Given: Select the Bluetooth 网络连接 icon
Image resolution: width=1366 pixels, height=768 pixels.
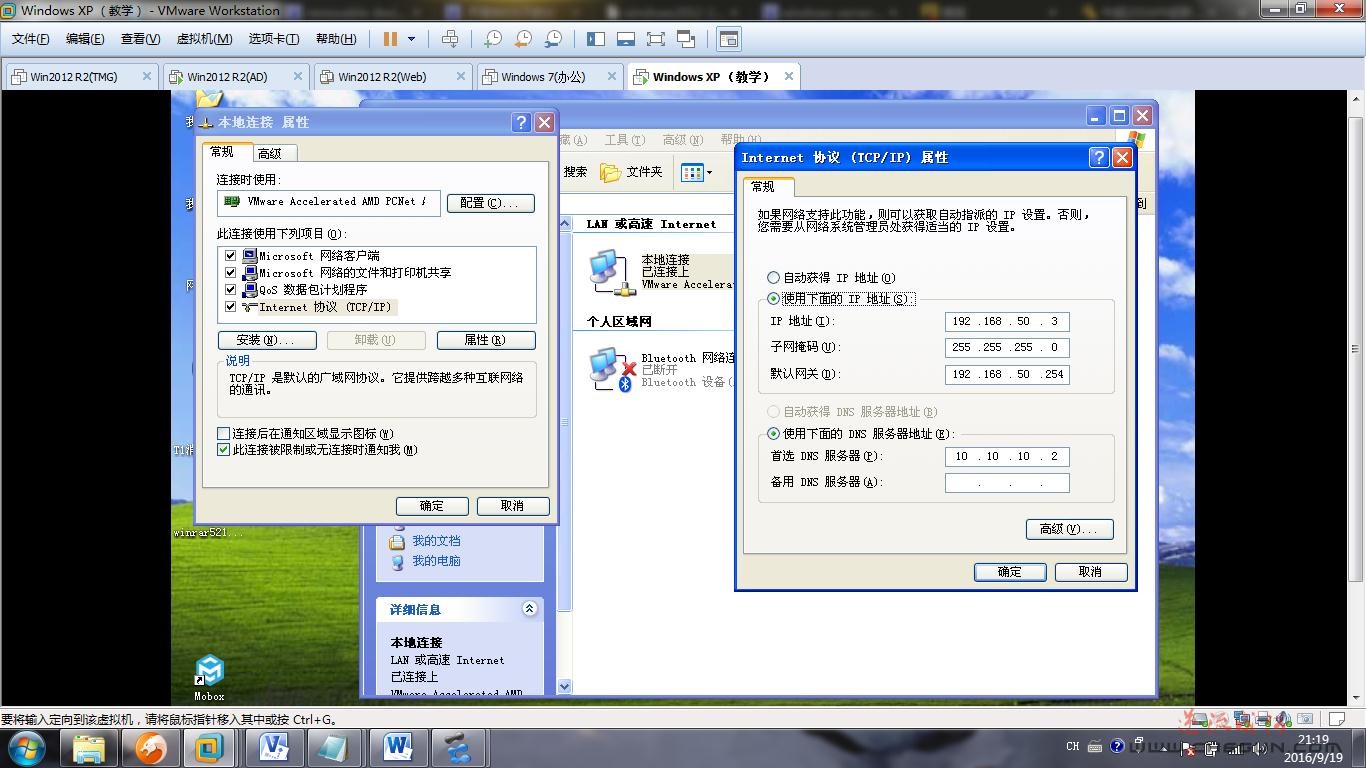Looking at the screenshot, I should (611, 370).
